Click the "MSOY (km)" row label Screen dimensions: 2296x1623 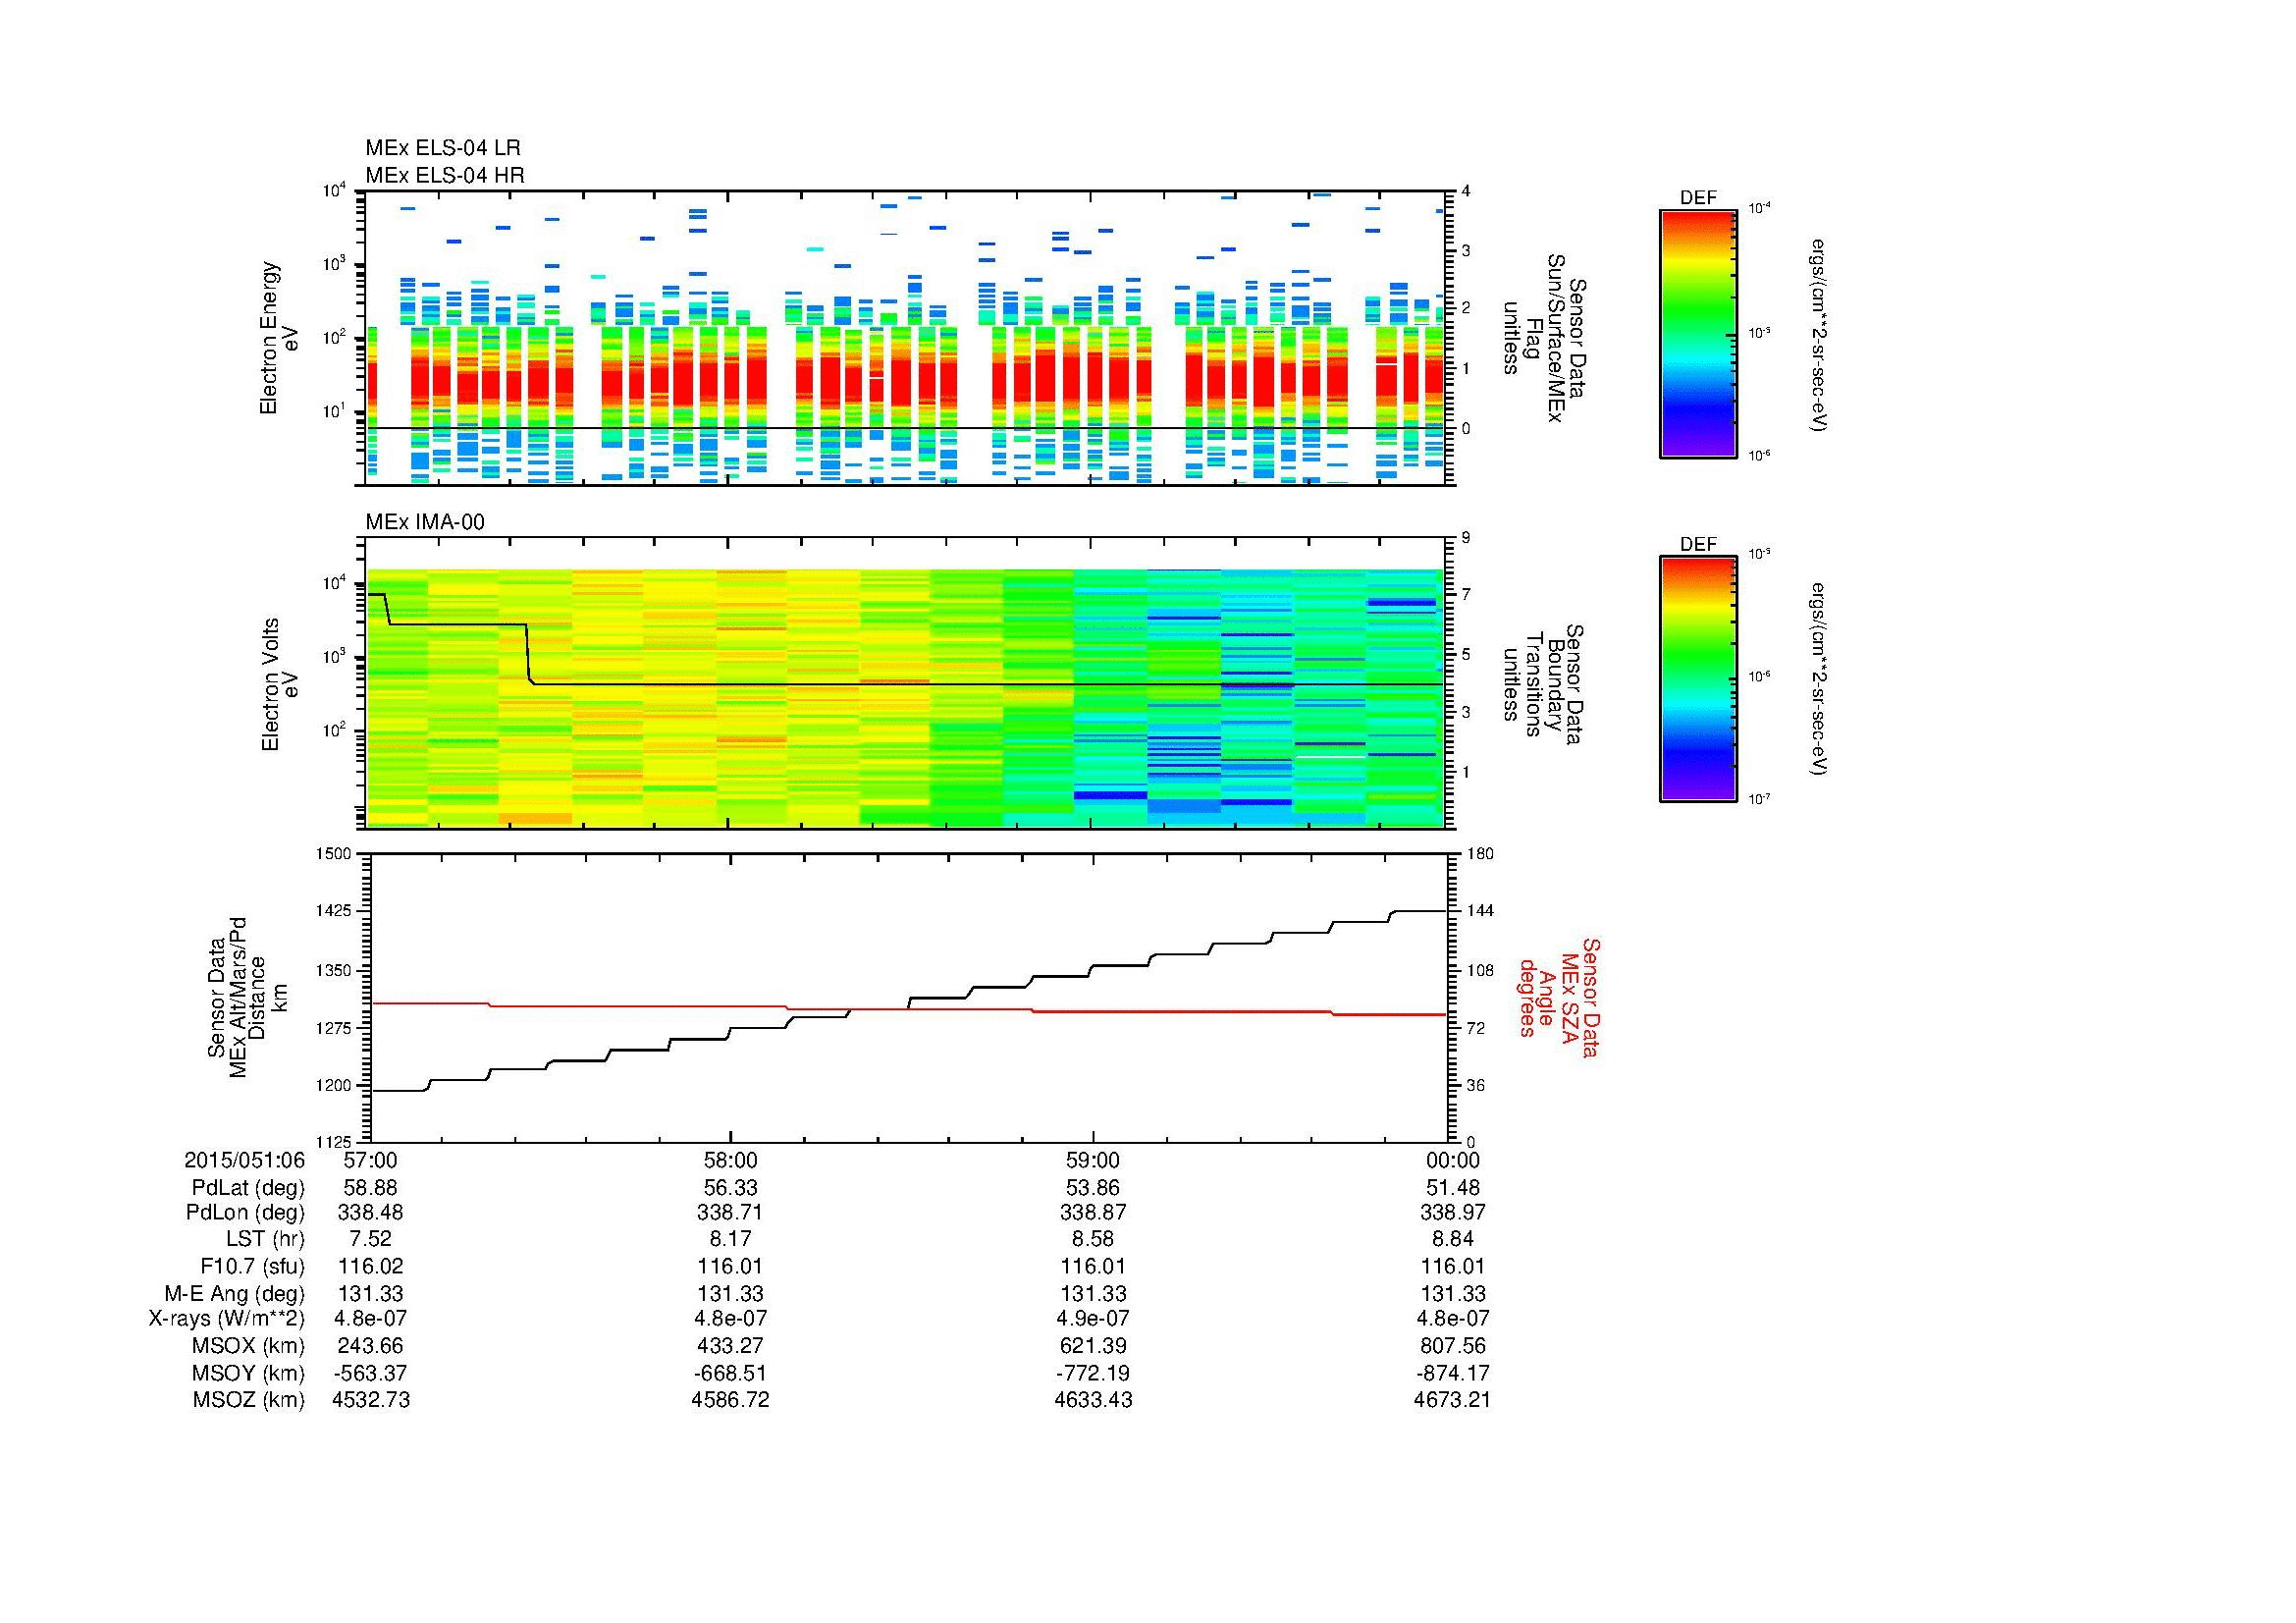click(x=249, y=1373)
